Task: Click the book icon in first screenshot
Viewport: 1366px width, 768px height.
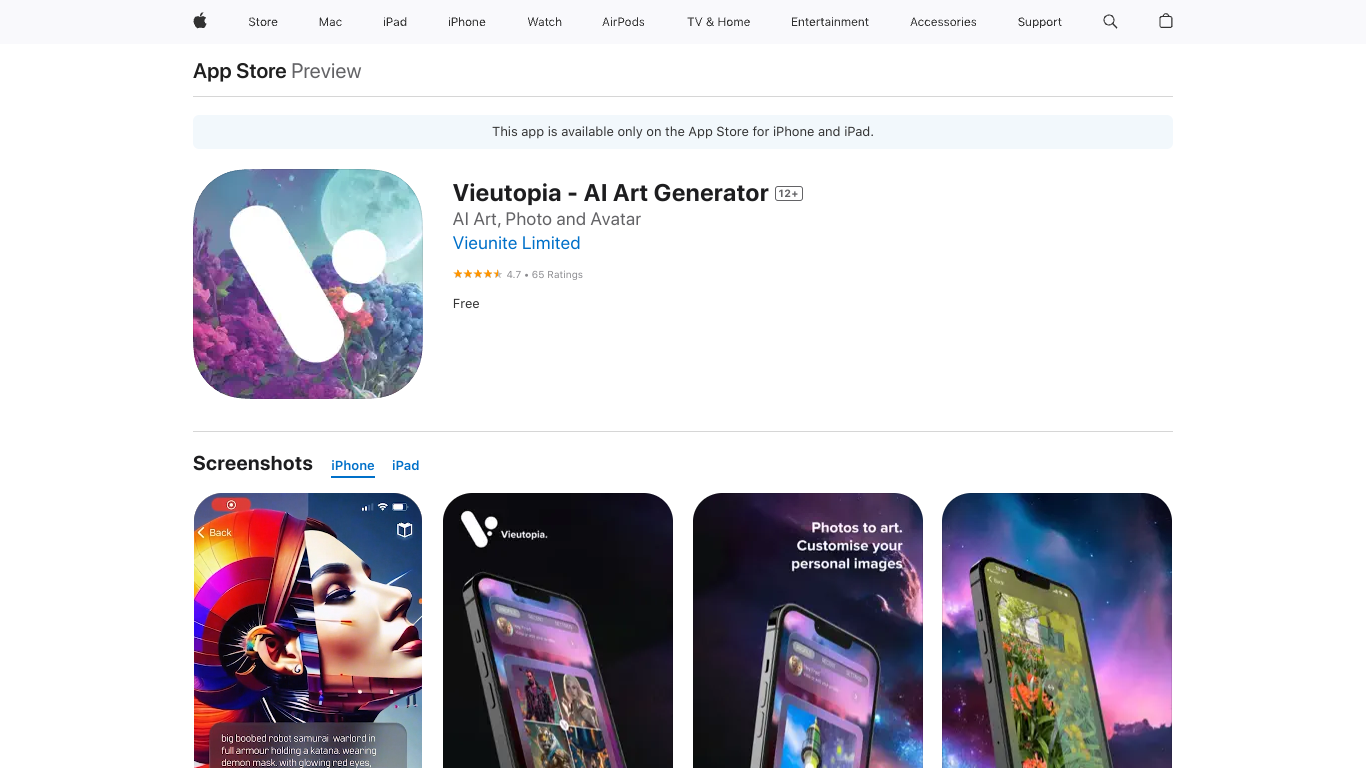Action: pyautogui.click(x=404, y=531)
